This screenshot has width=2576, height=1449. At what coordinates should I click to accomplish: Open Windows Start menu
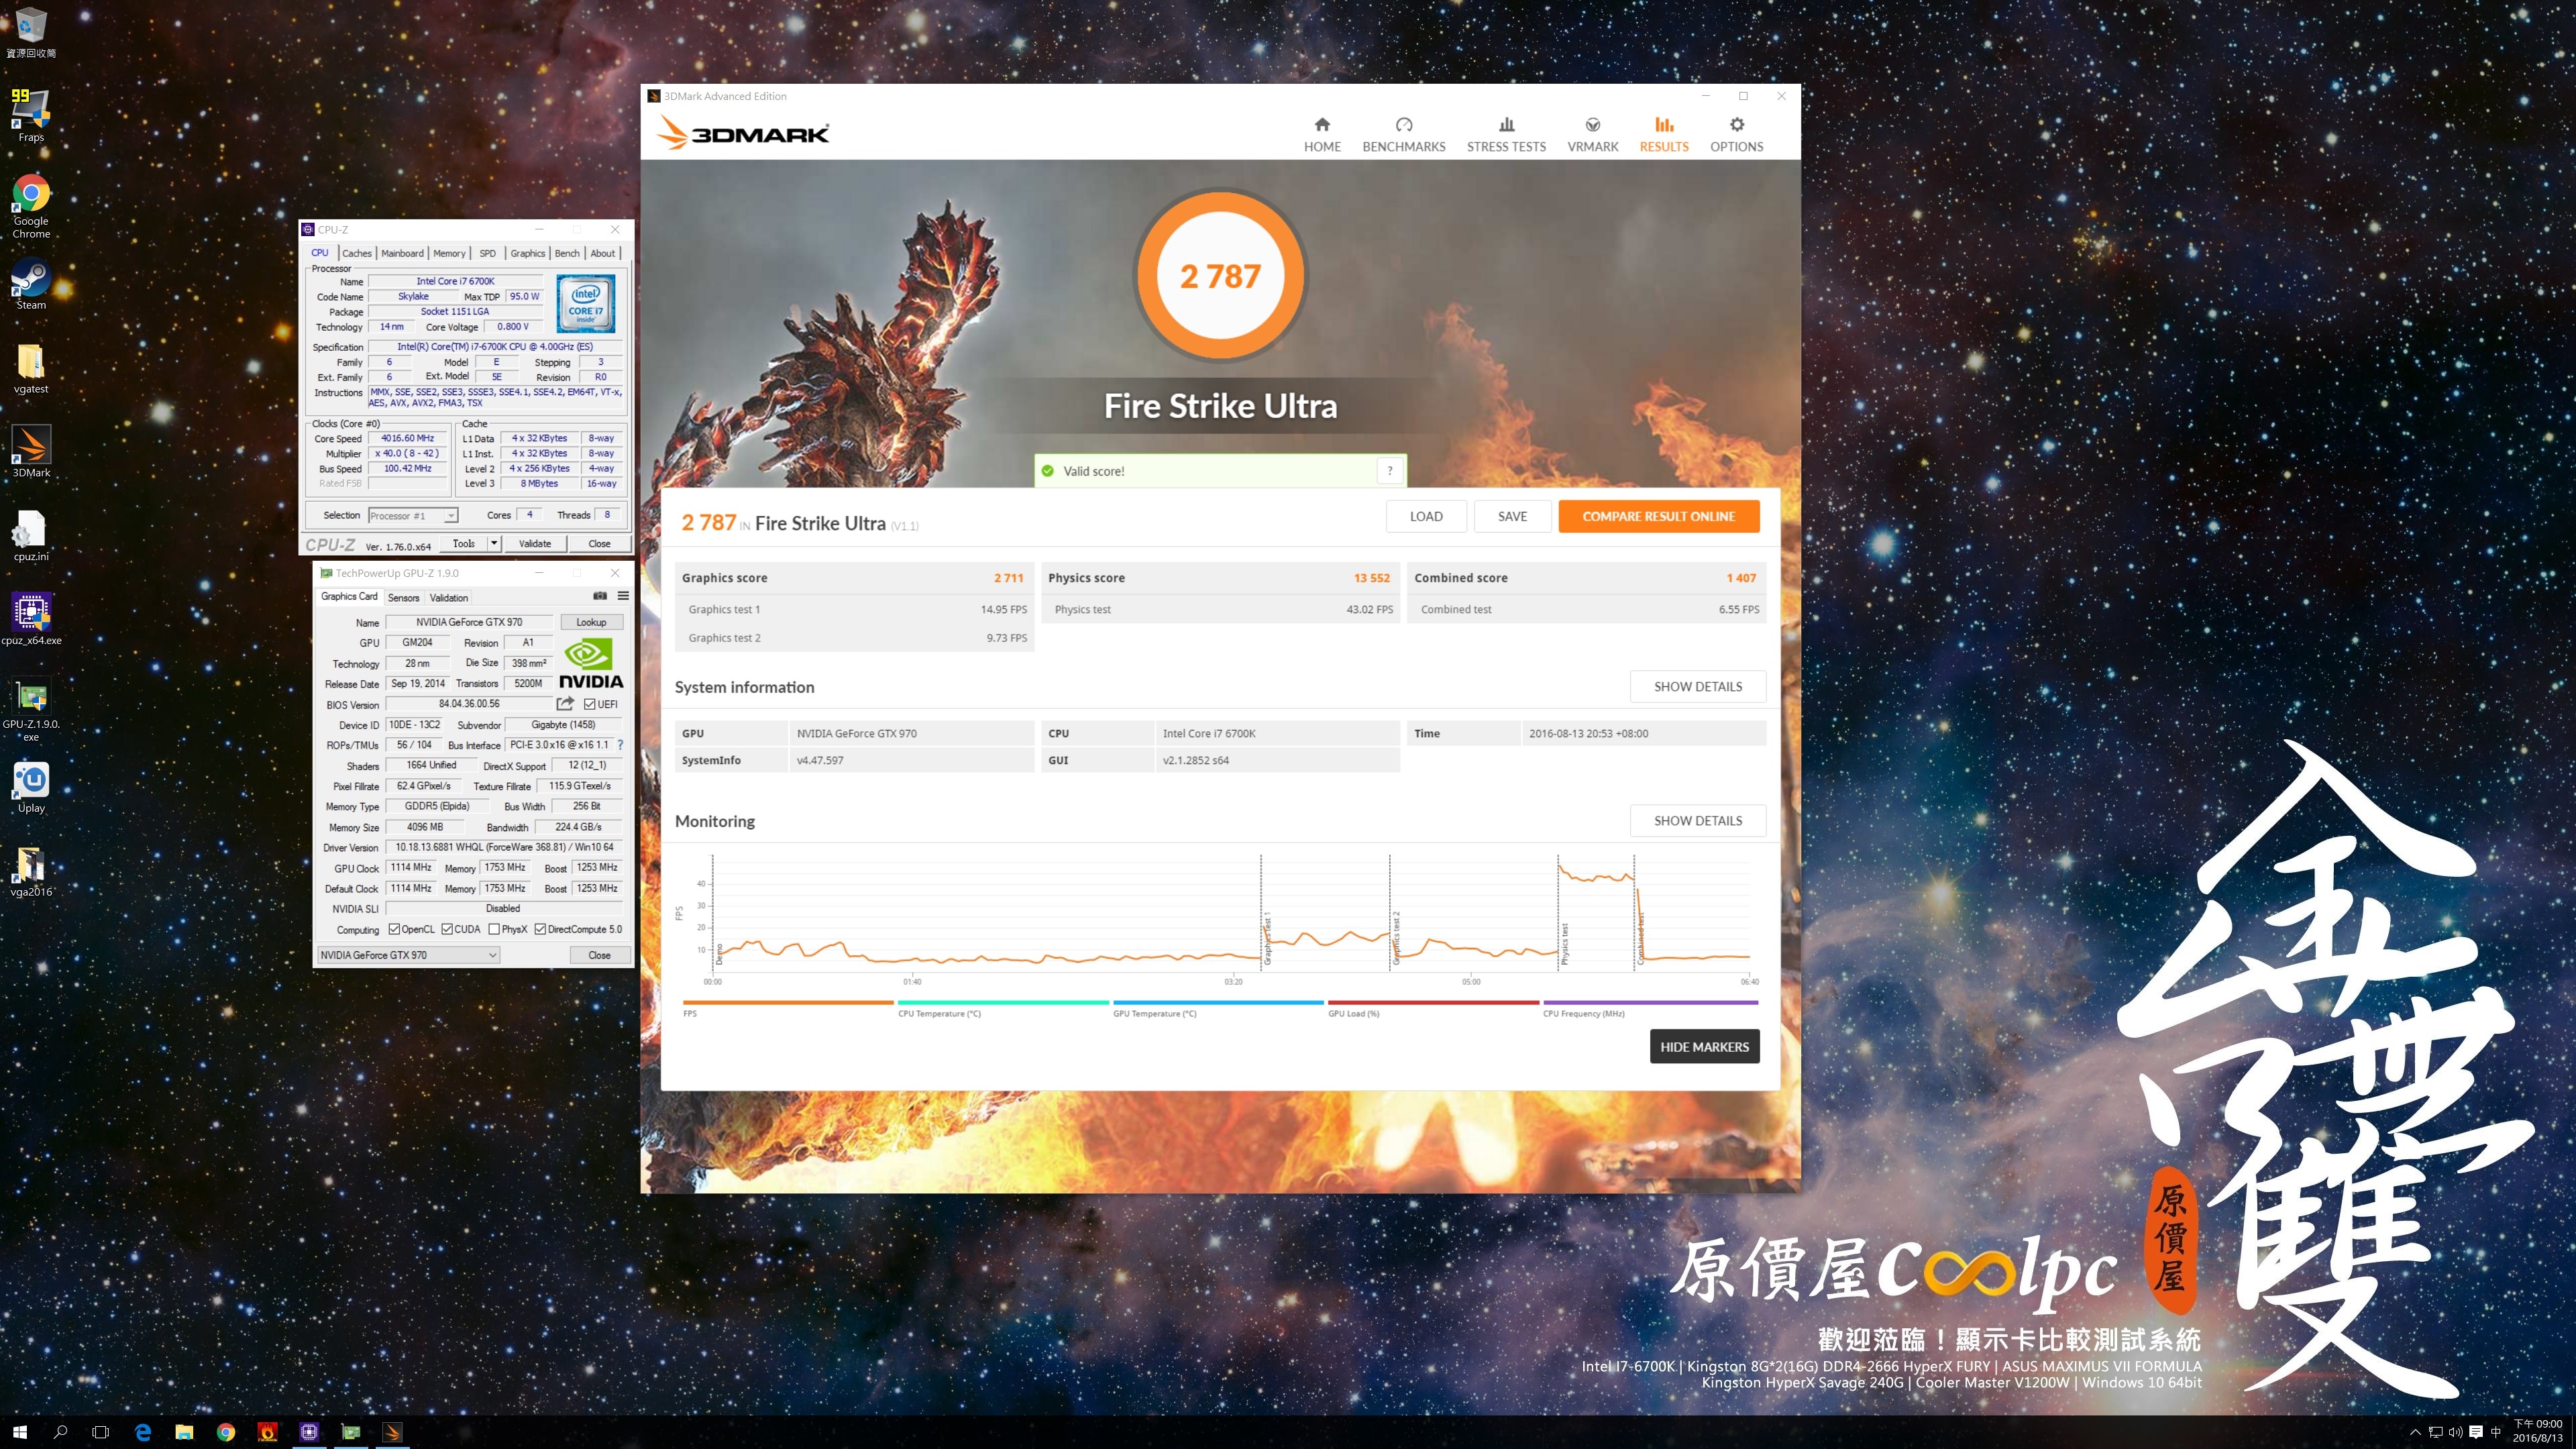point(20,1432)
